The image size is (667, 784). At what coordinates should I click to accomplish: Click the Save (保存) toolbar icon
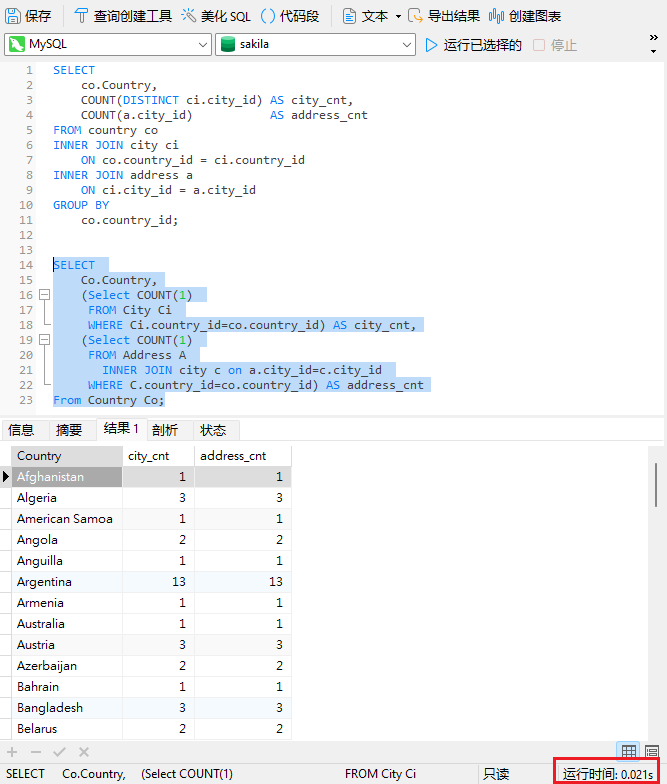28,16
